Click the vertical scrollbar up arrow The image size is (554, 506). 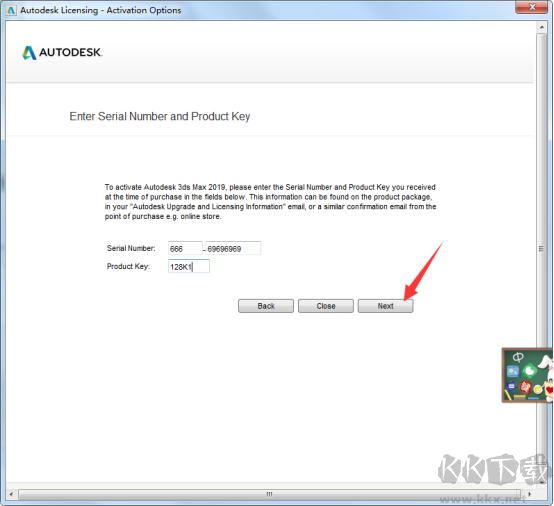(x=541, y=27)
